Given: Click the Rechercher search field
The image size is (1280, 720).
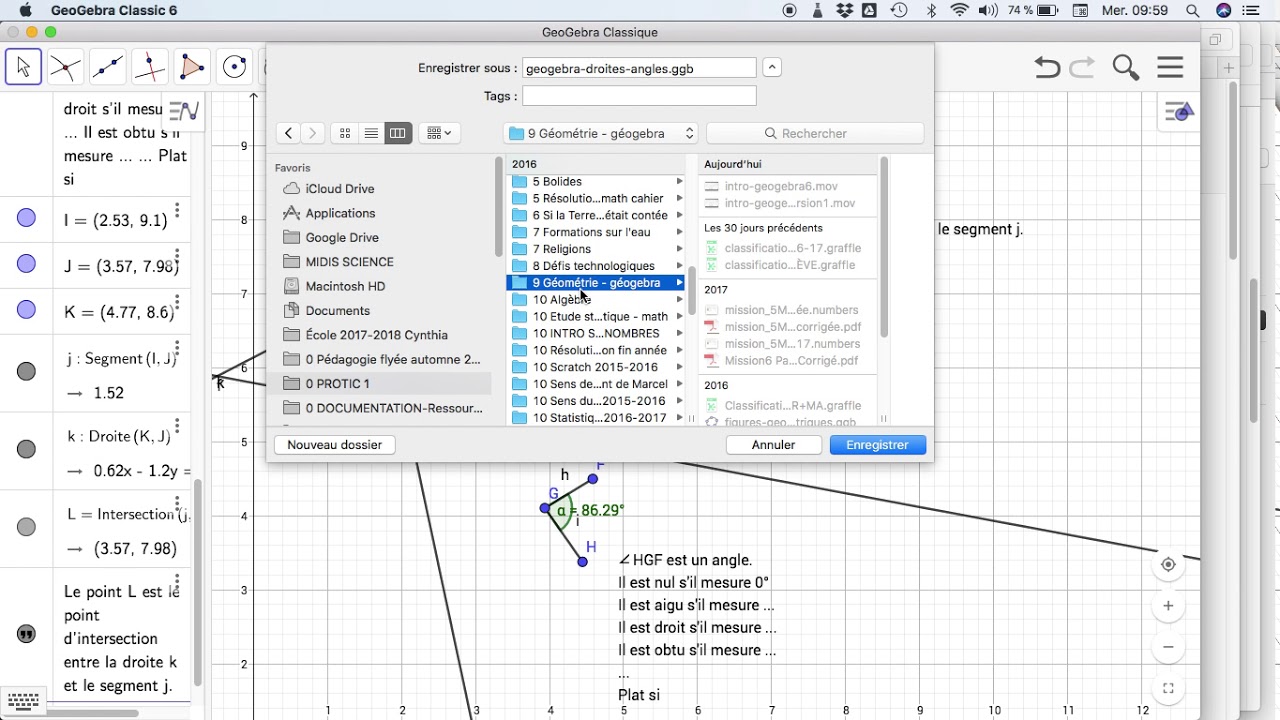Looking at the screenshot, I should (815, 133).
